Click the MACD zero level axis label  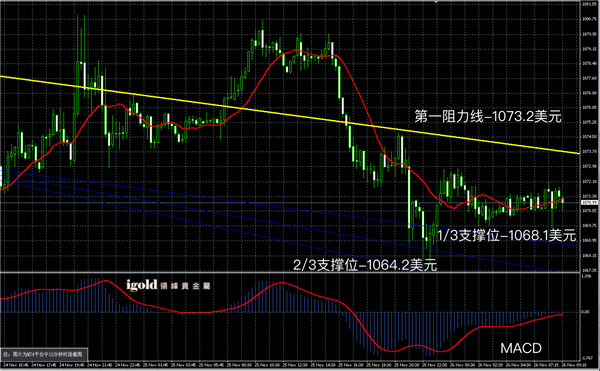coord(586,312)
